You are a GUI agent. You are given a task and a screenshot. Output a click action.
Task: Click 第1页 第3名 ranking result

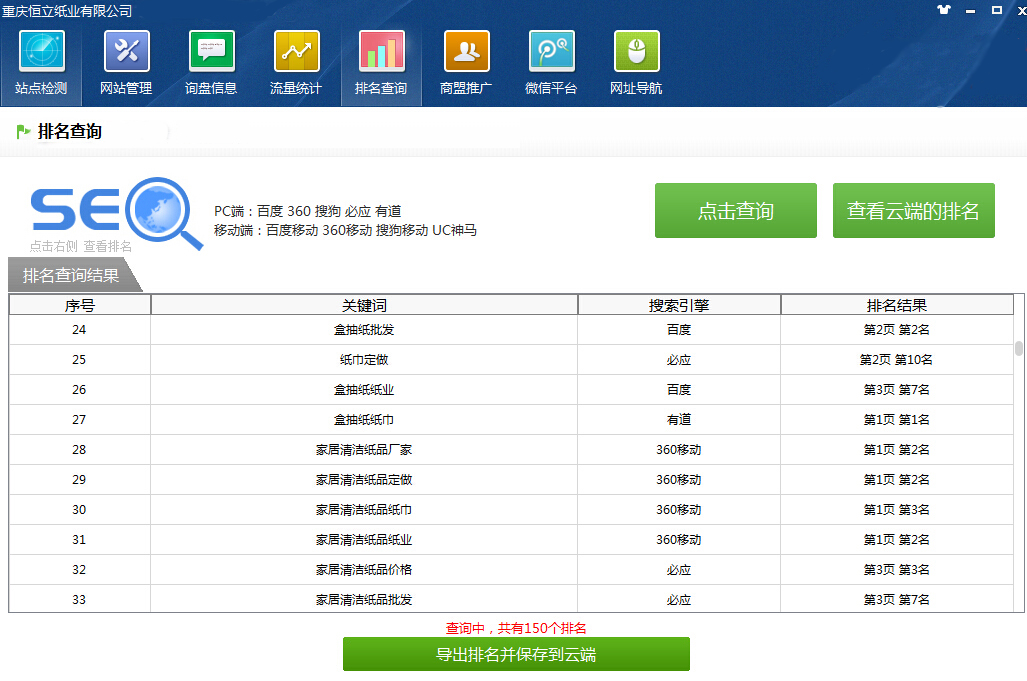point(896,509)
